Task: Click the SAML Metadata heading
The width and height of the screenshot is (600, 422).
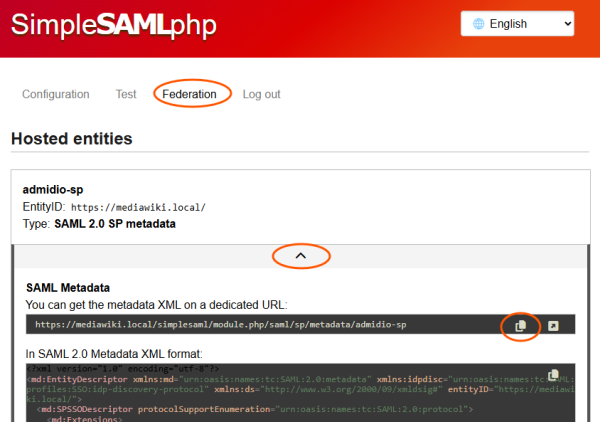Action: point(68,288)
